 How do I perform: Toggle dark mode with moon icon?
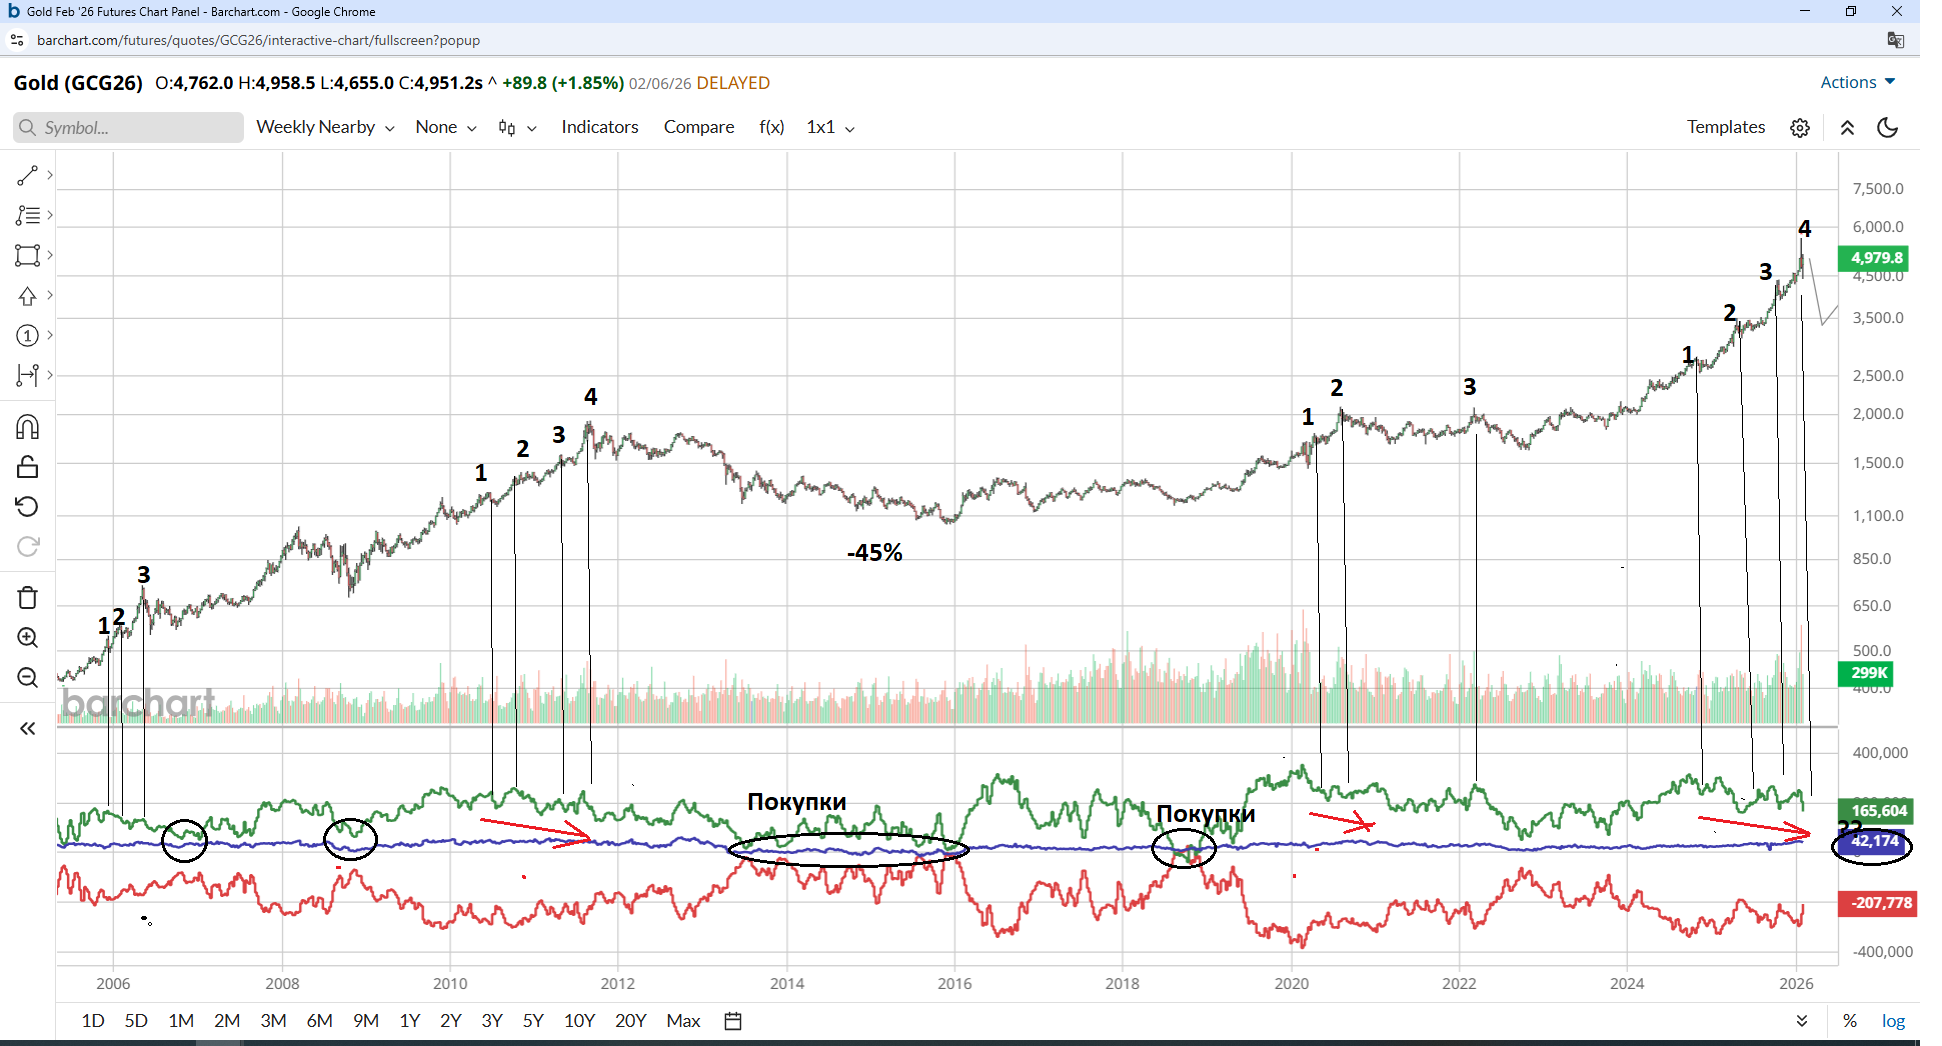point(1888,128)
